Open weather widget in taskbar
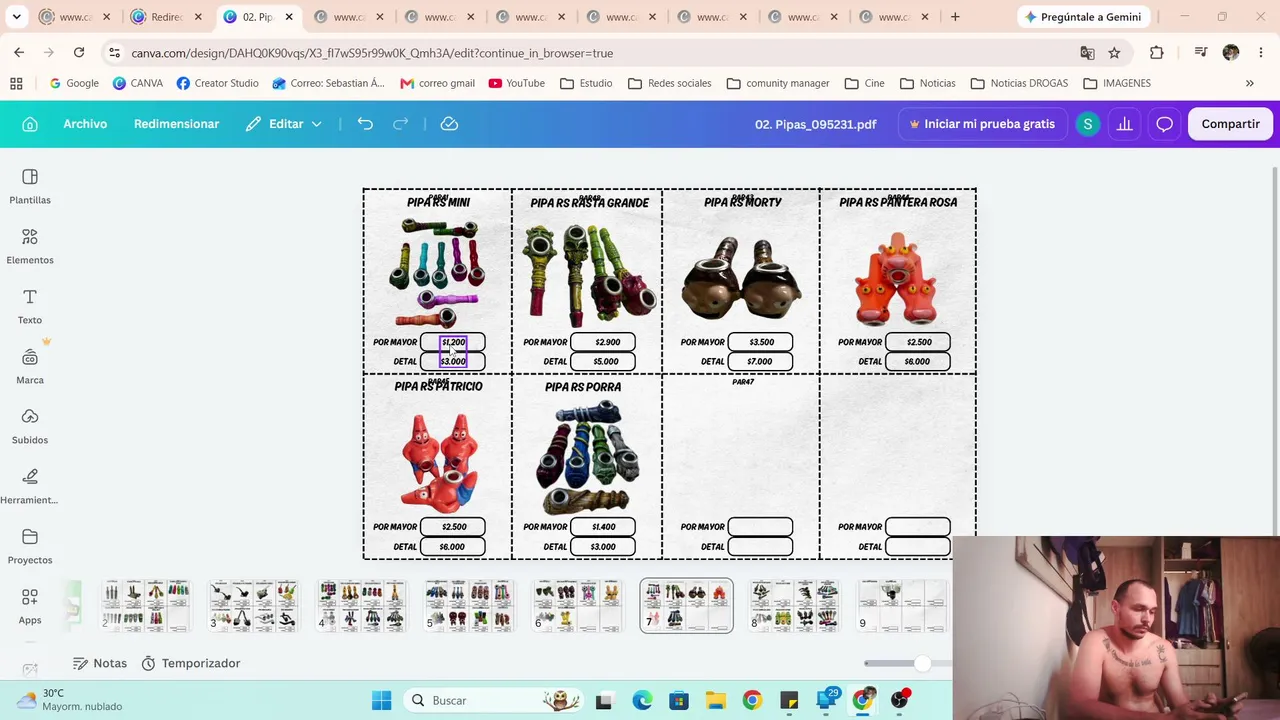1280x720 pixels. point(70,700)
